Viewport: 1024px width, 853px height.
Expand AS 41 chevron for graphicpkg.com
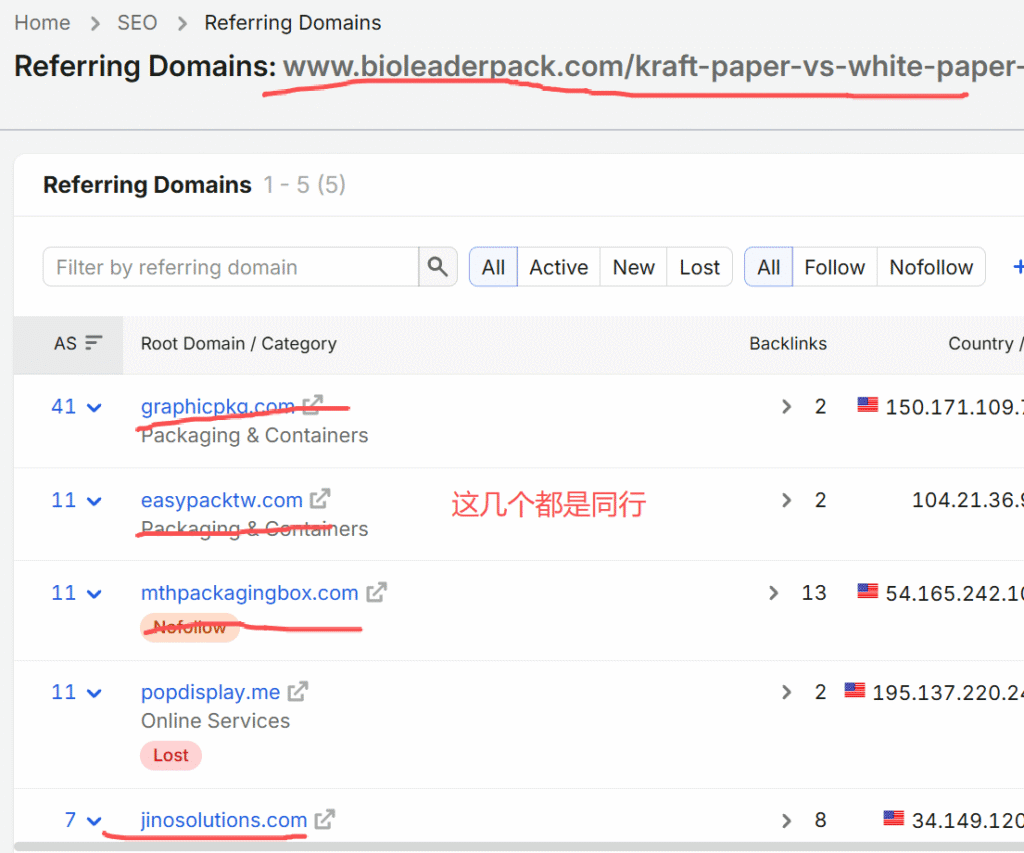[x=94, y=408]
